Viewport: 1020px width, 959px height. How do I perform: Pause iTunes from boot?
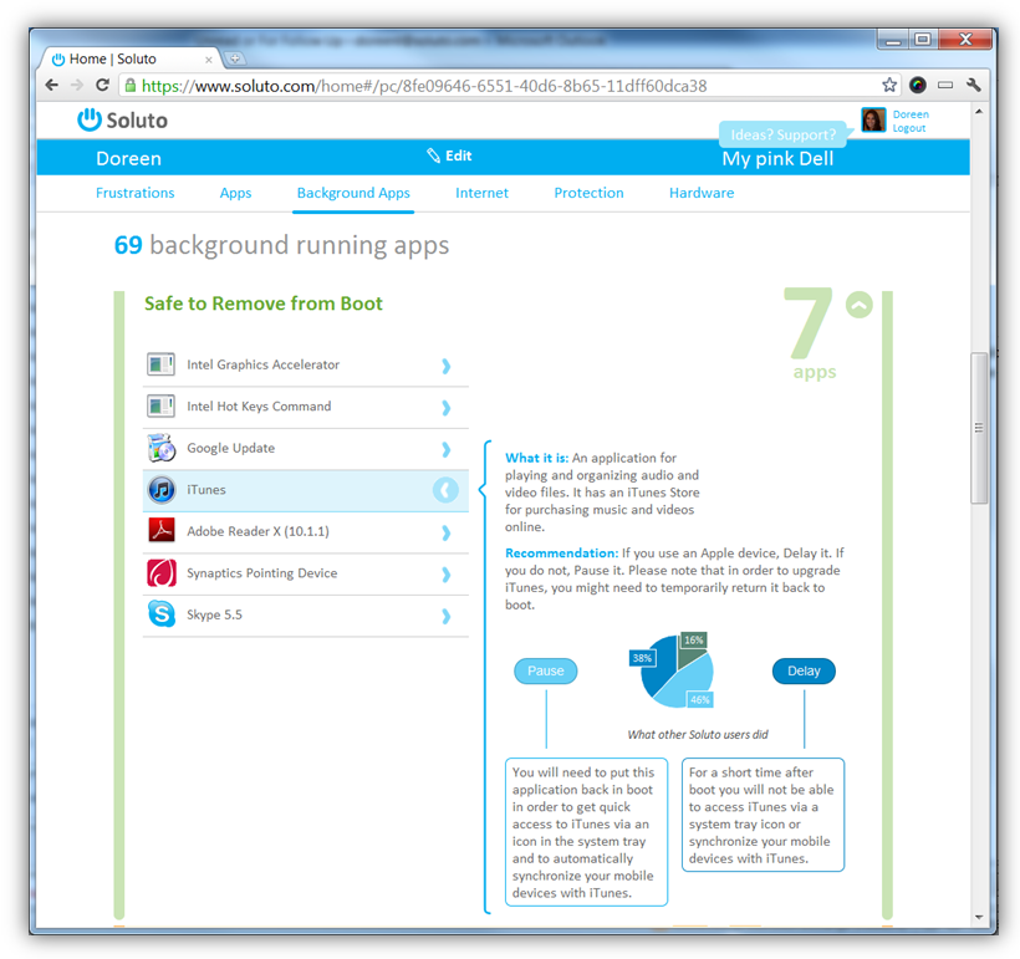point(545,671)
